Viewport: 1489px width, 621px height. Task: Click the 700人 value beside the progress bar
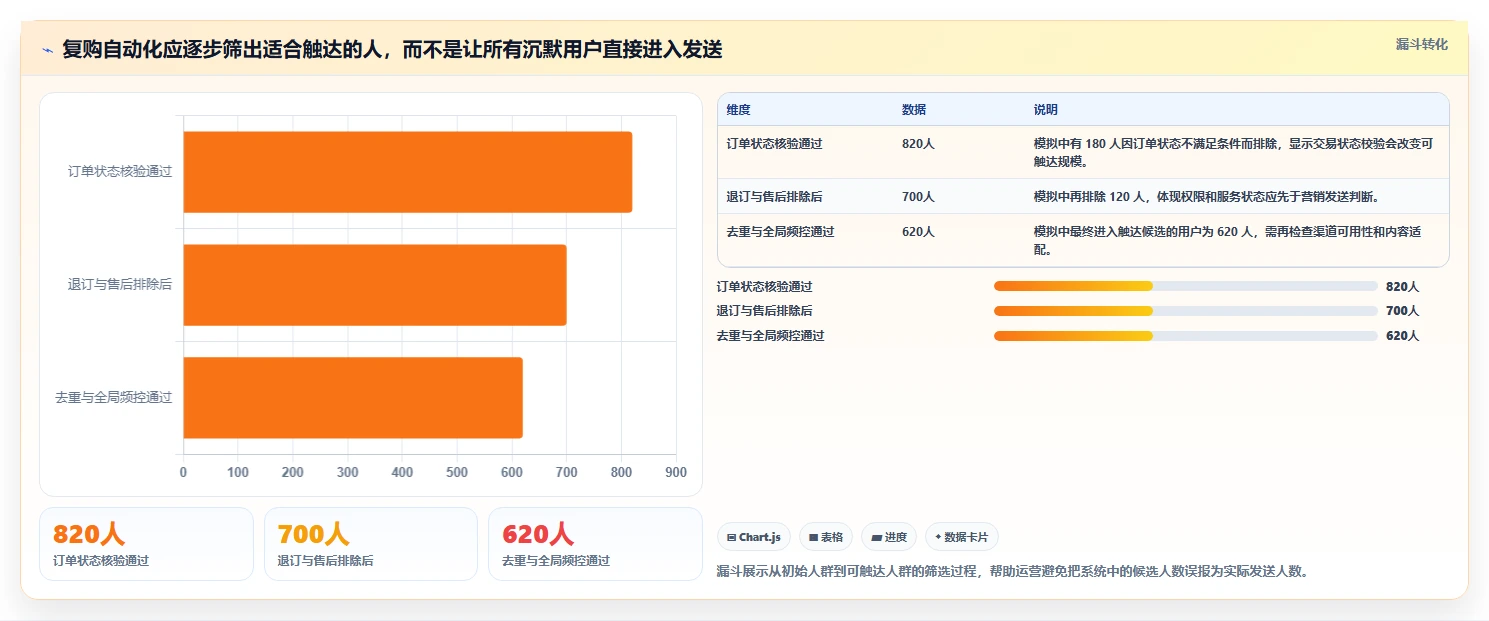pos(1402,311)
